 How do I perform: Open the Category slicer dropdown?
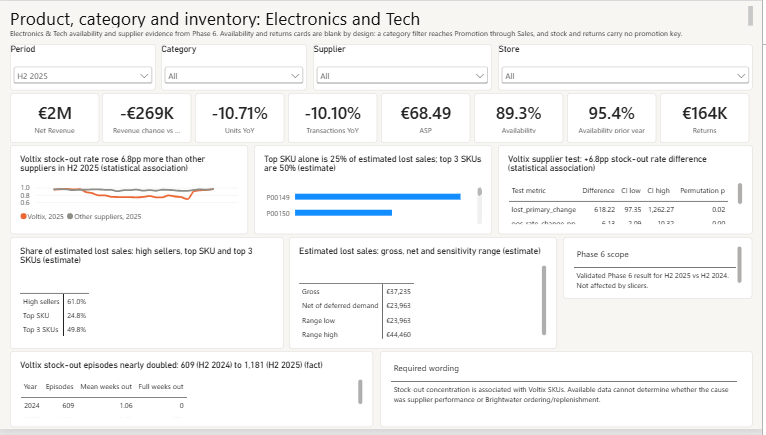click(x=234, y=76)
